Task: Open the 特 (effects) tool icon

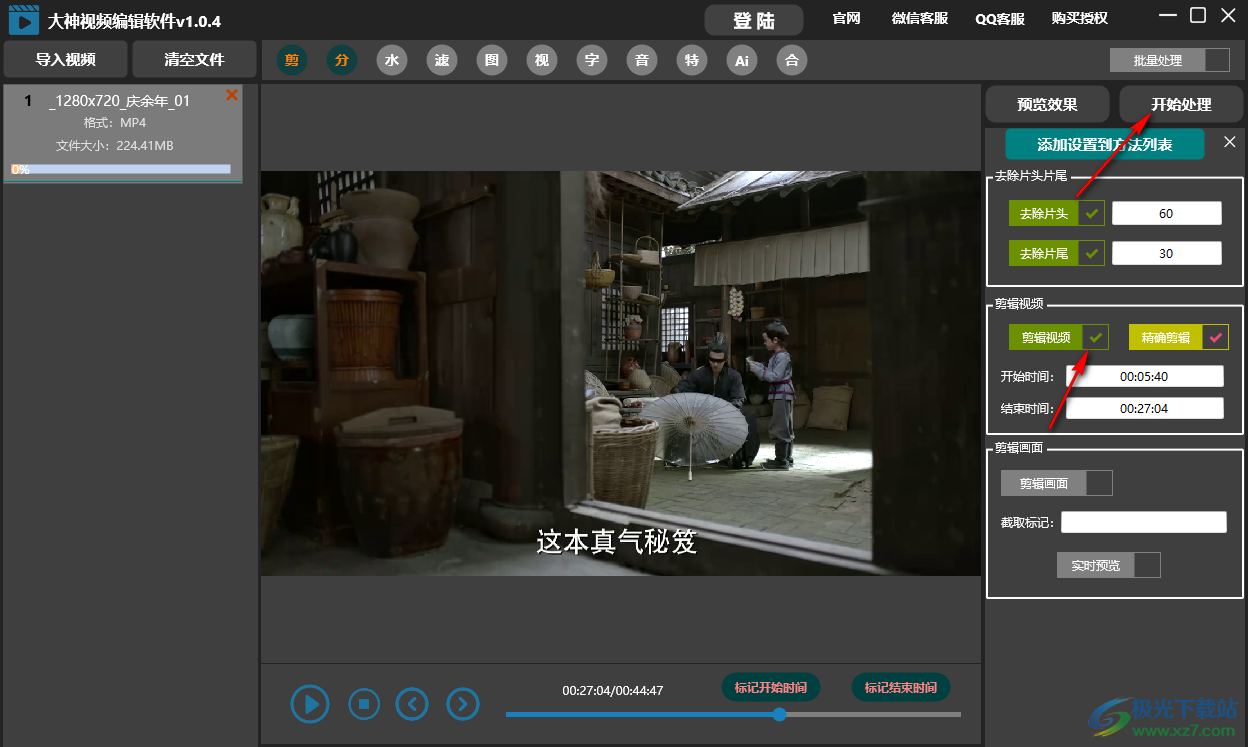Action: click(x=692, y=60)
